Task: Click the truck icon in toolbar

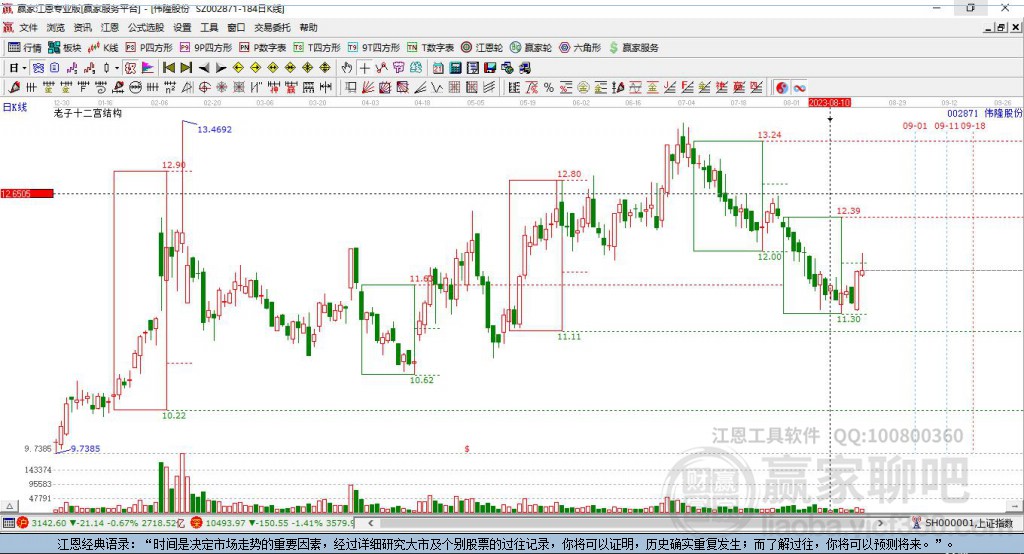Action: 524,68
